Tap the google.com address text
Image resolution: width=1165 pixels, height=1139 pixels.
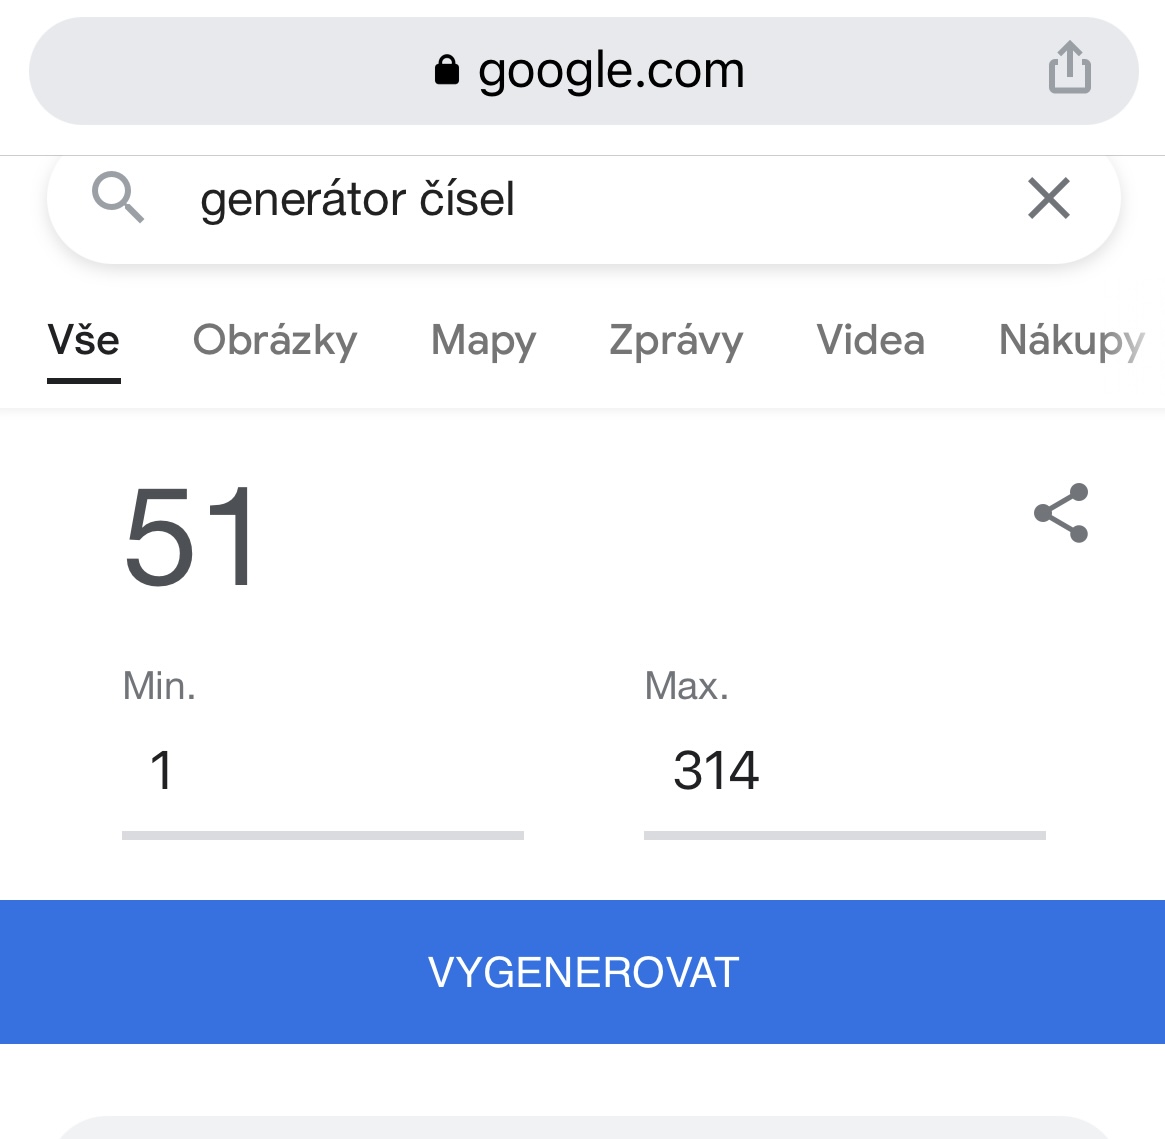pyautogui.click(x=611, y=71)
